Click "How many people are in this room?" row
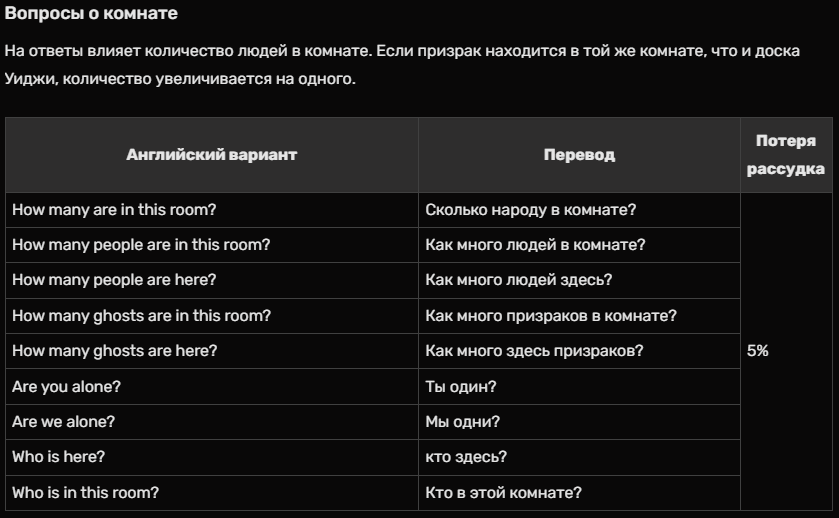 click(x=141, y=245)
